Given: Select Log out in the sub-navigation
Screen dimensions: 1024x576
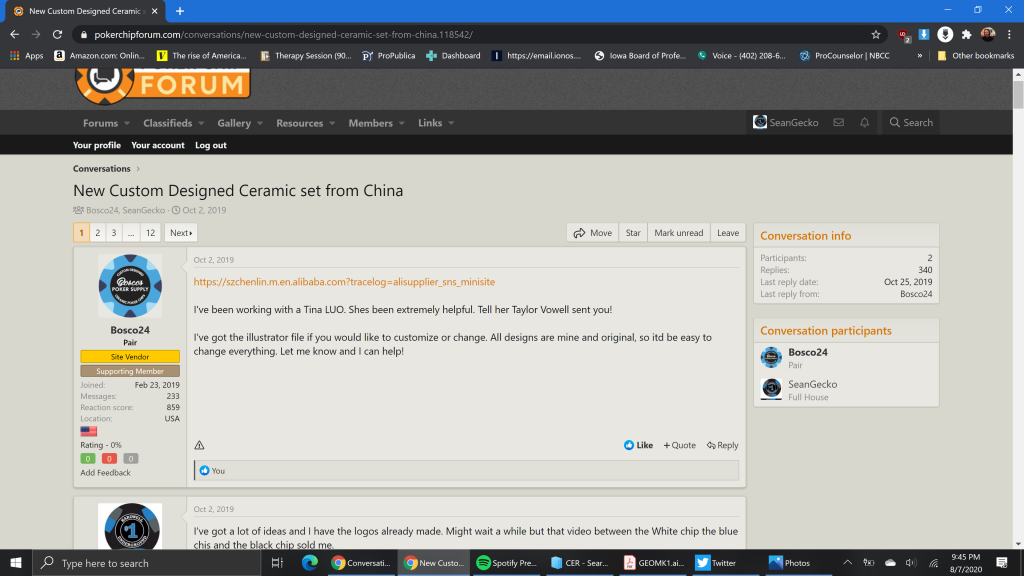Looking at the screenshot, I should (x=211, y=145).
